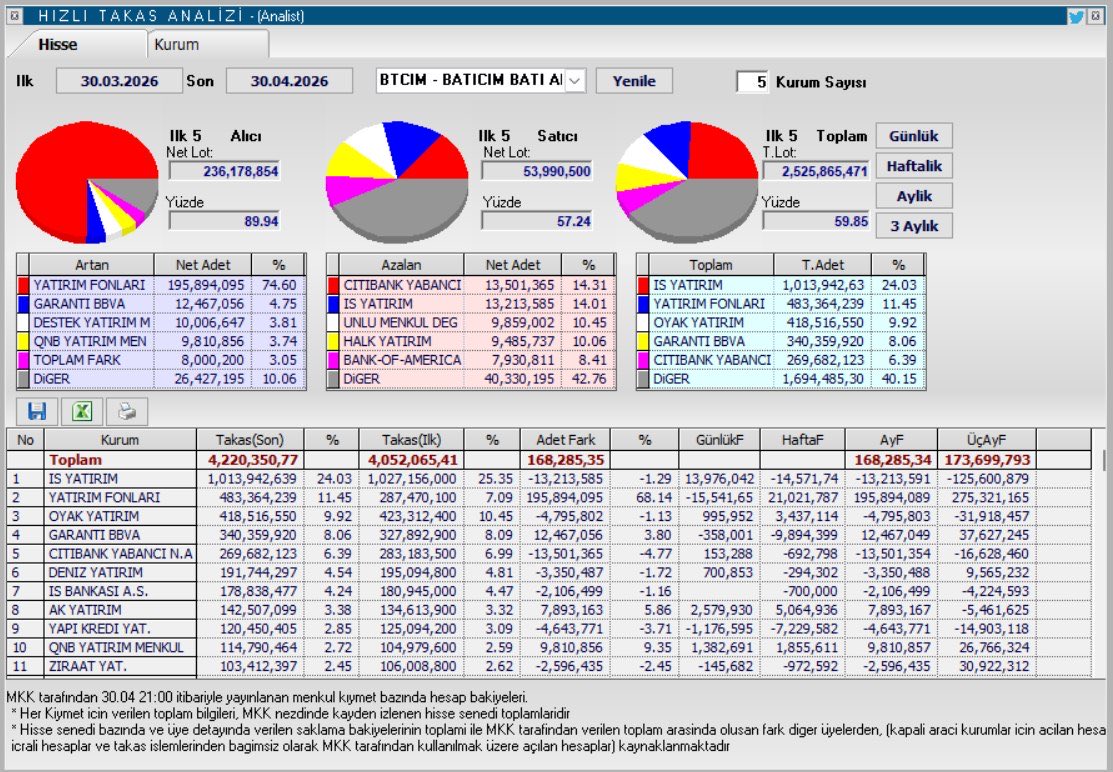The width and height of the screenshot is (1113, 772).
Task: Select the CITIBANK YABANCI N.A row
Action: click(x=549, y=553)
